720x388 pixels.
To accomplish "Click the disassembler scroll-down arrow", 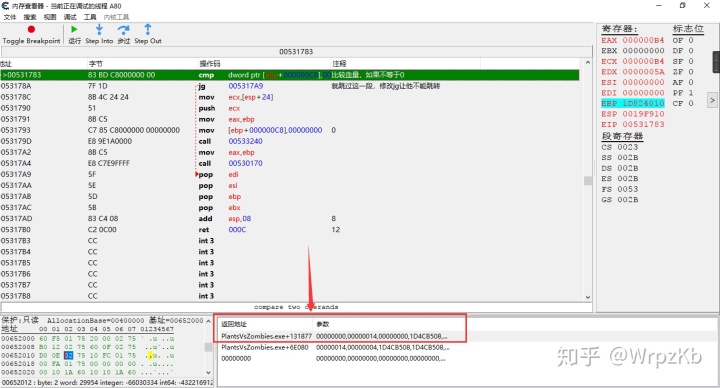I will 588,297.
